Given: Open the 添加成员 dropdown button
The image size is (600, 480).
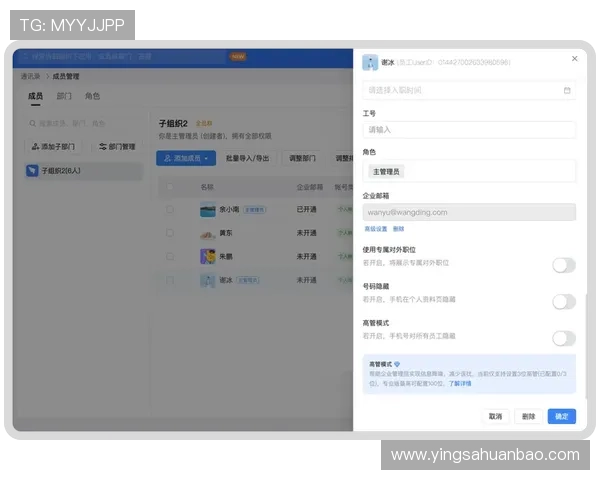Looking at the screenshot, I should click(186, 158).
